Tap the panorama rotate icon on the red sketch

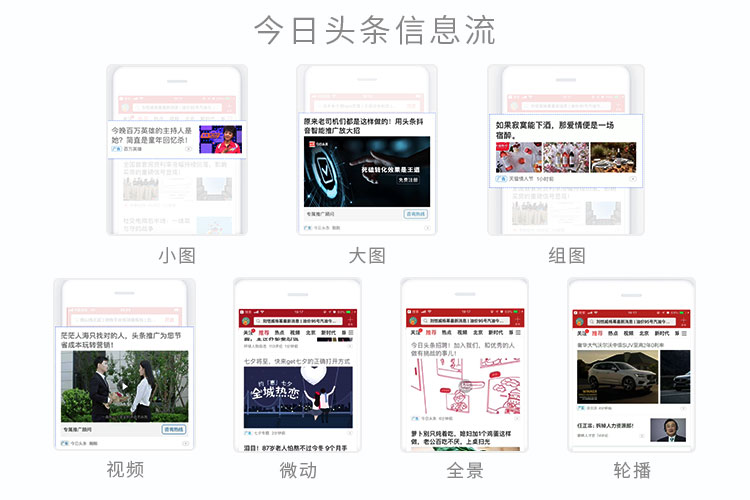pos(465,385)
